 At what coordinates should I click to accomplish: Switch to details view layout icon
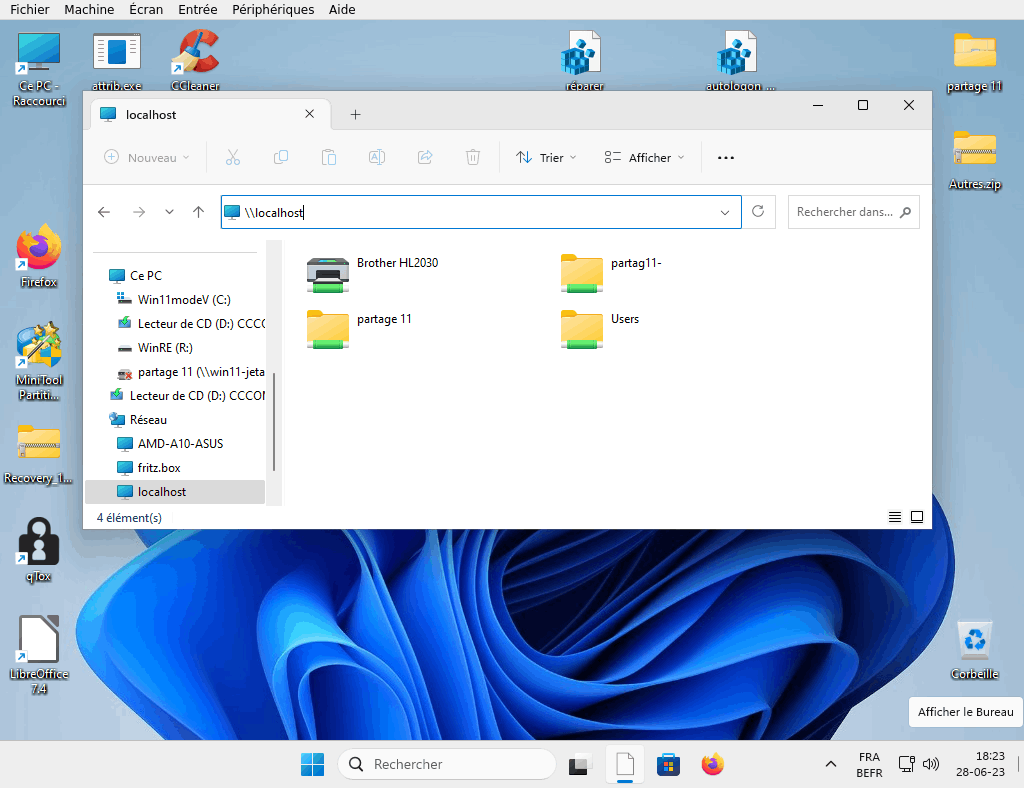tap(895, 517)
